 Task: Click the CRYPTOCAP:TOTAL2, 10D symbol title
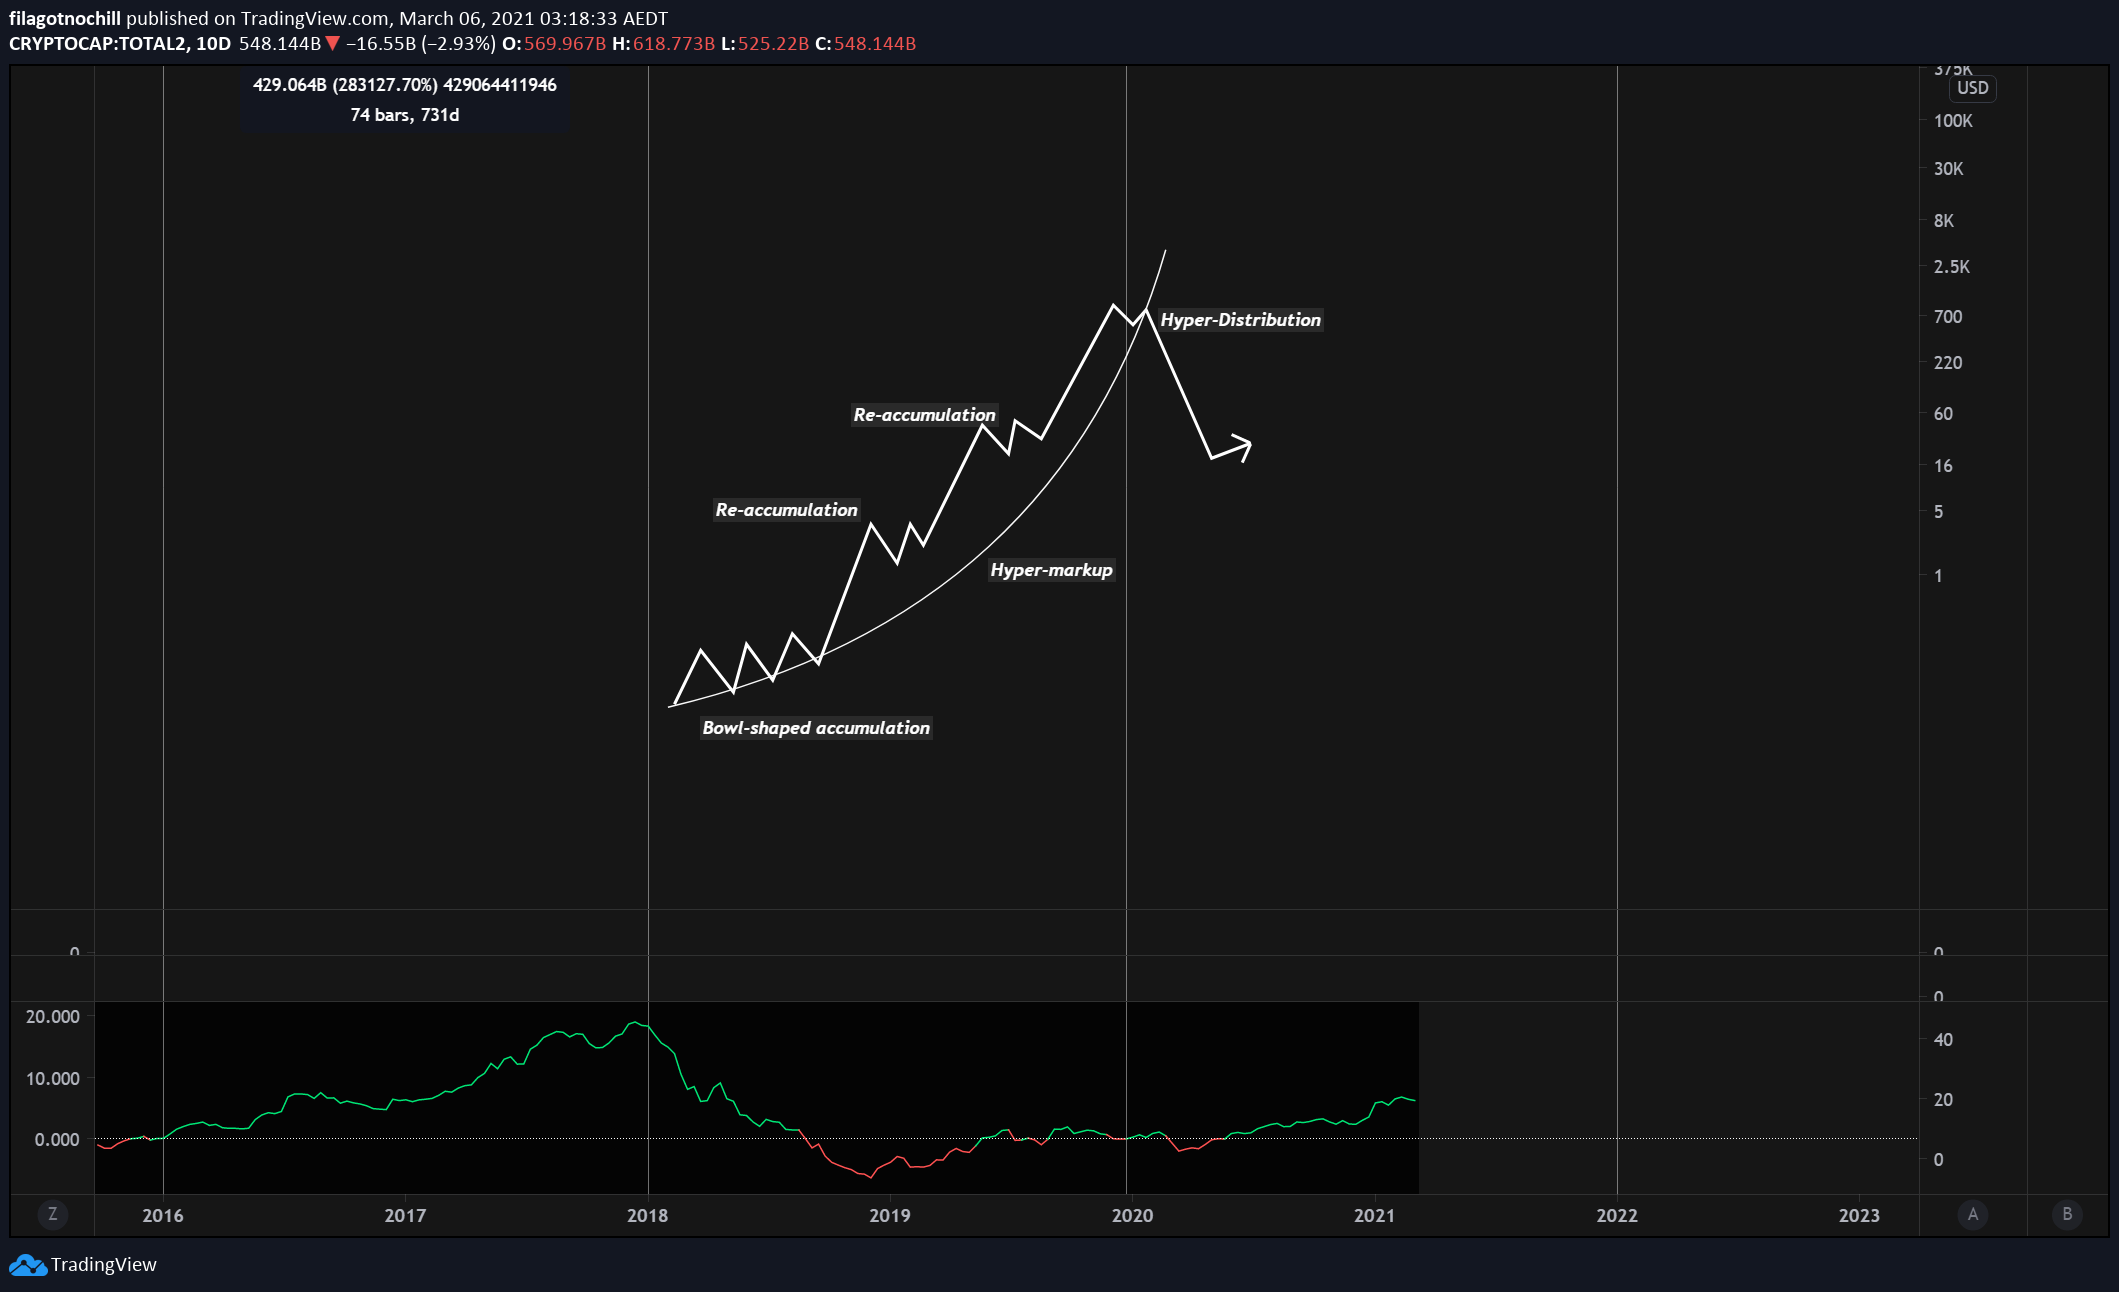click(x=120, y=44)
